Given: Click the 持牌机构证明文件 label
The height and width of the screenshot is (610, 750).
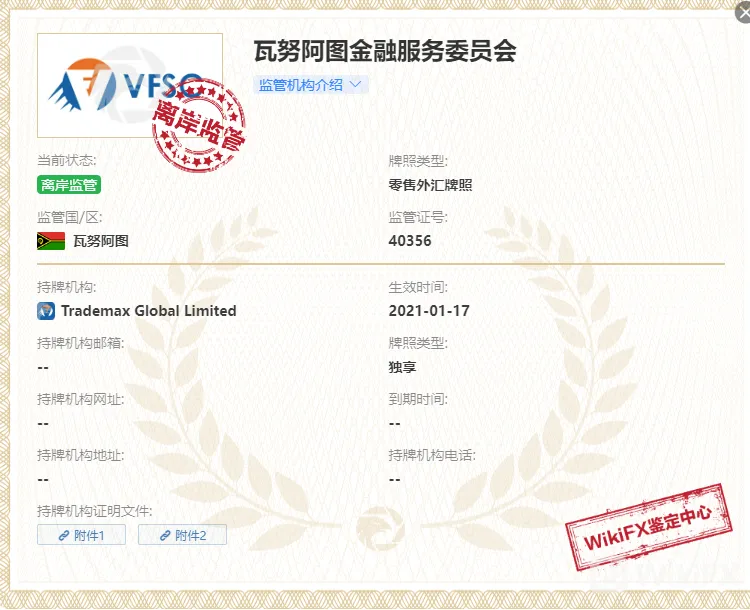Looking at the screenshot, I should [x=95, y=511].
